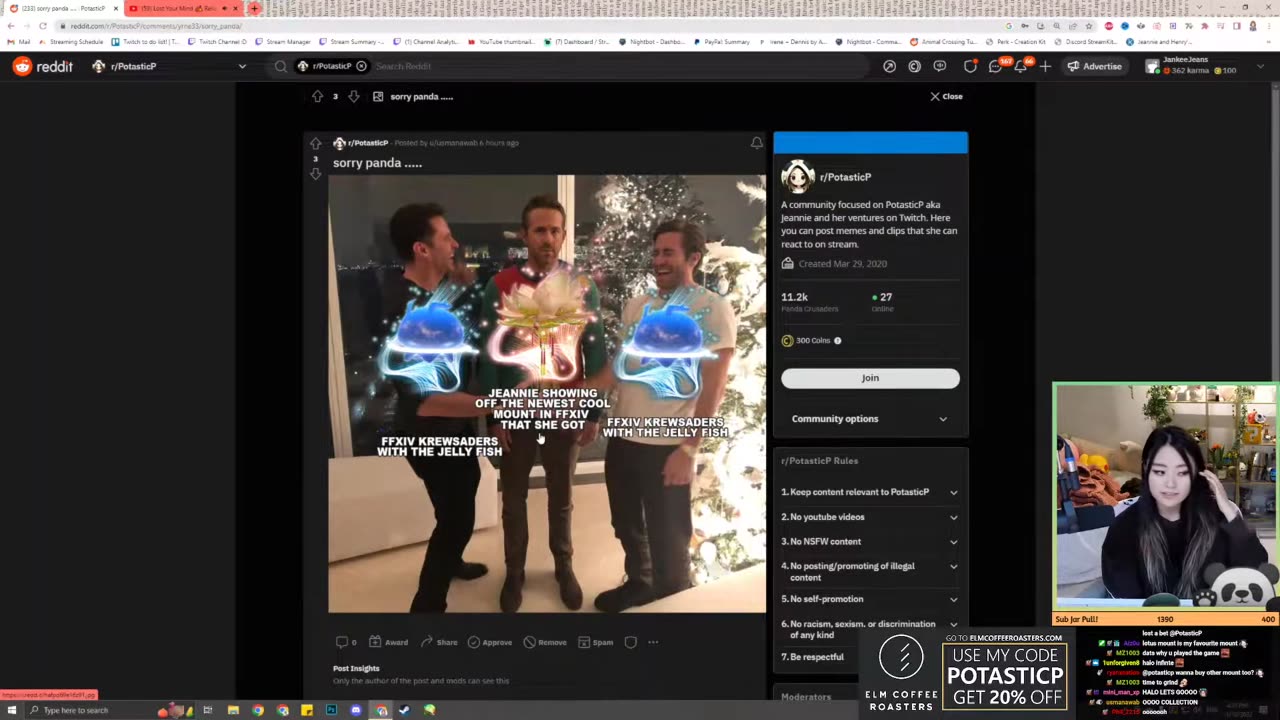Expand rule 2 No youtube videos

pyautogui.click(x=870, y=517)
